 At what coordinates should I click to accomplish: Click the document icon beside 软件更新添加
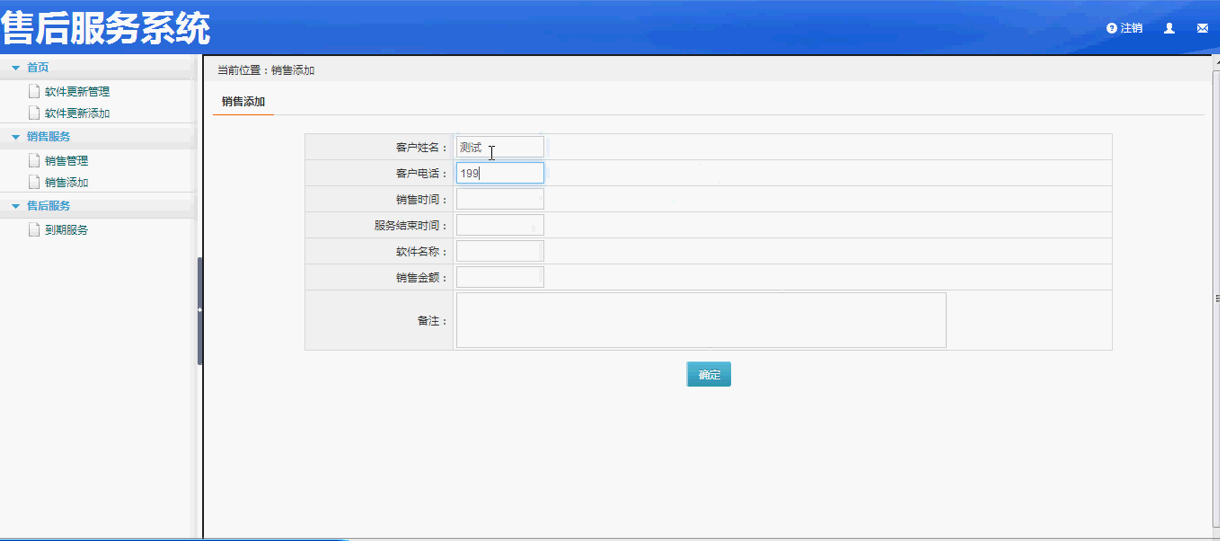coord(34,113)
